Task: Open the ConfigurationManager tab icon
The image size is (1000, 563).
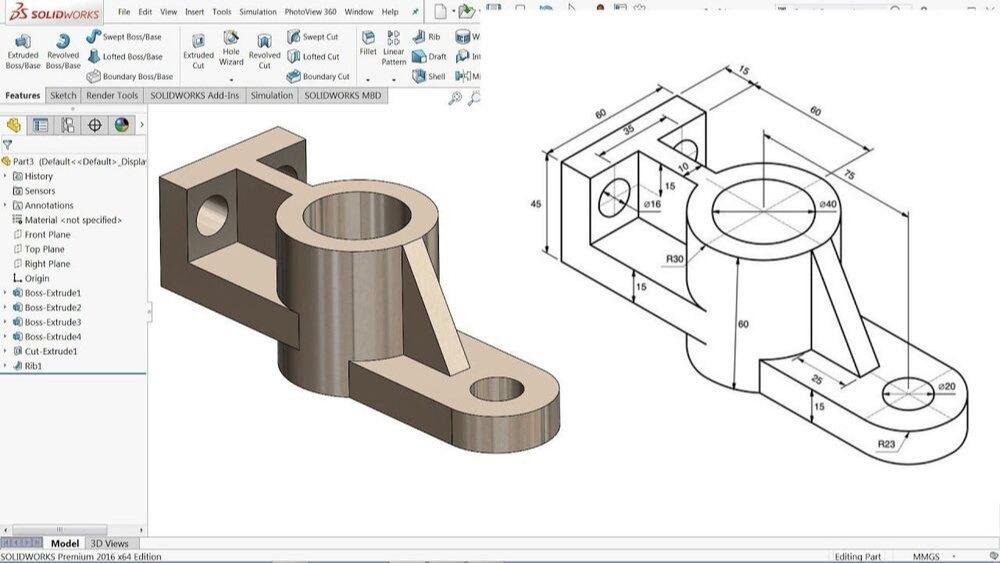Action: tap(67, 125)
